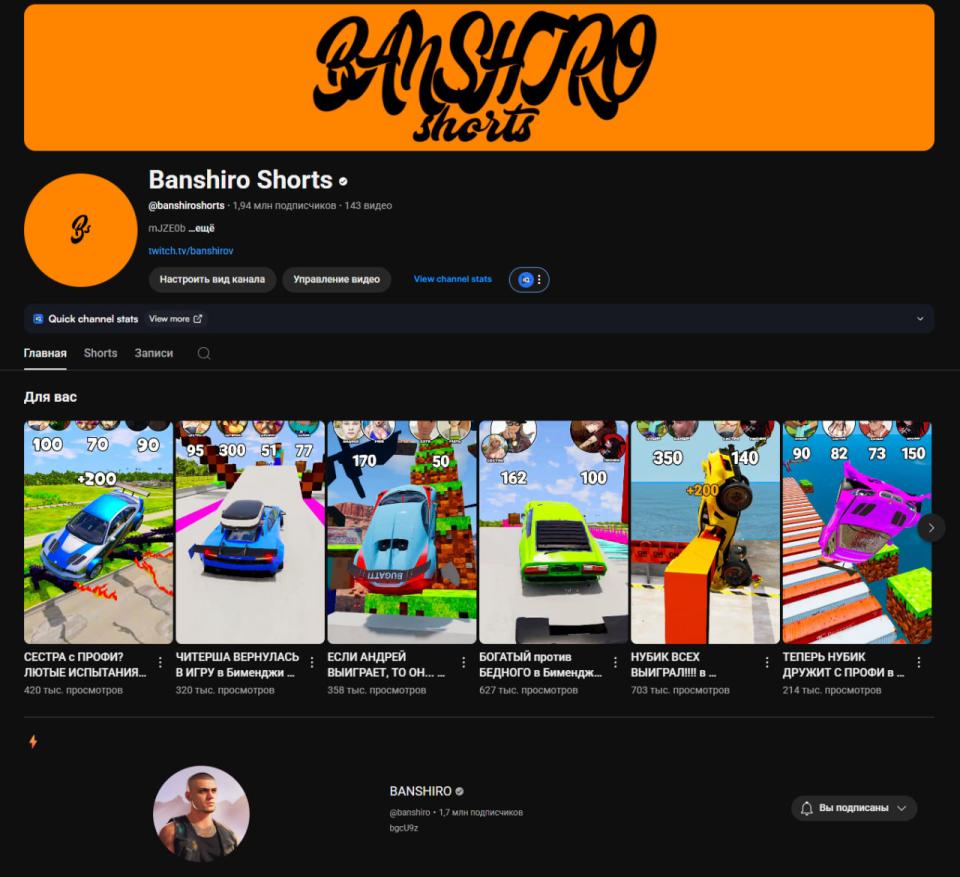
Task: Open options menu for ЕСЛИ АНДРЕЙ ВЫИГРАЕТ video
Action: click(x=463, y=662)
